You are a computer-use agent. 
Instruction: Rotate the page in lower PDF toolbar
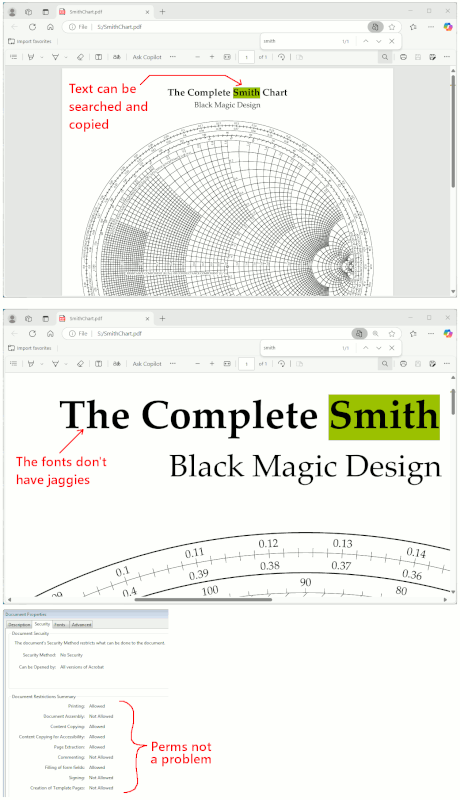click(x=282, y=364)
